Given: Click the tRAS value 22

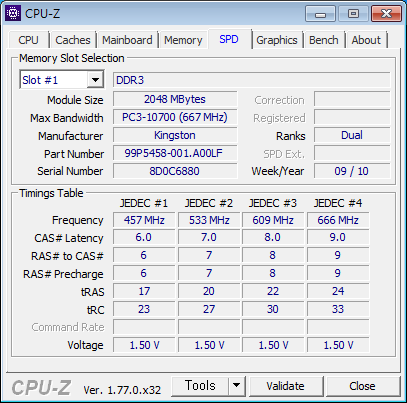Looking at the screenshot, I should pos(273,291).
